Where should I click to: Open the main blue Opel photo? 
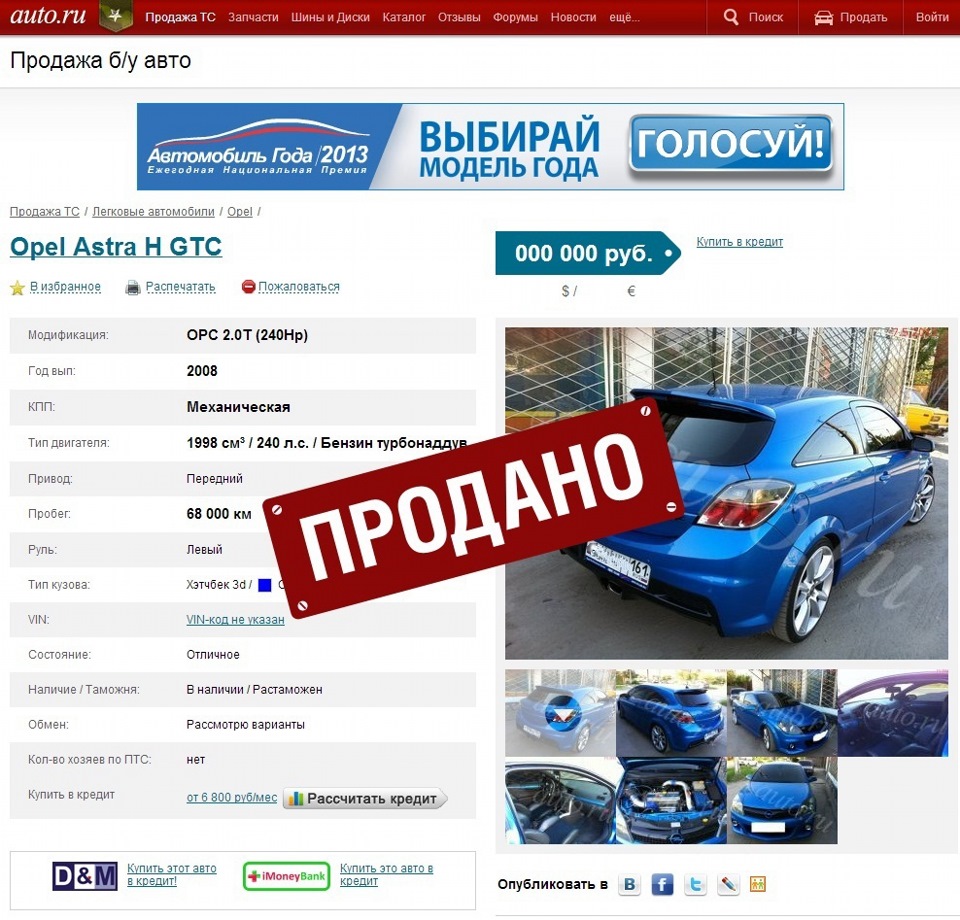(x=726, y=493)
